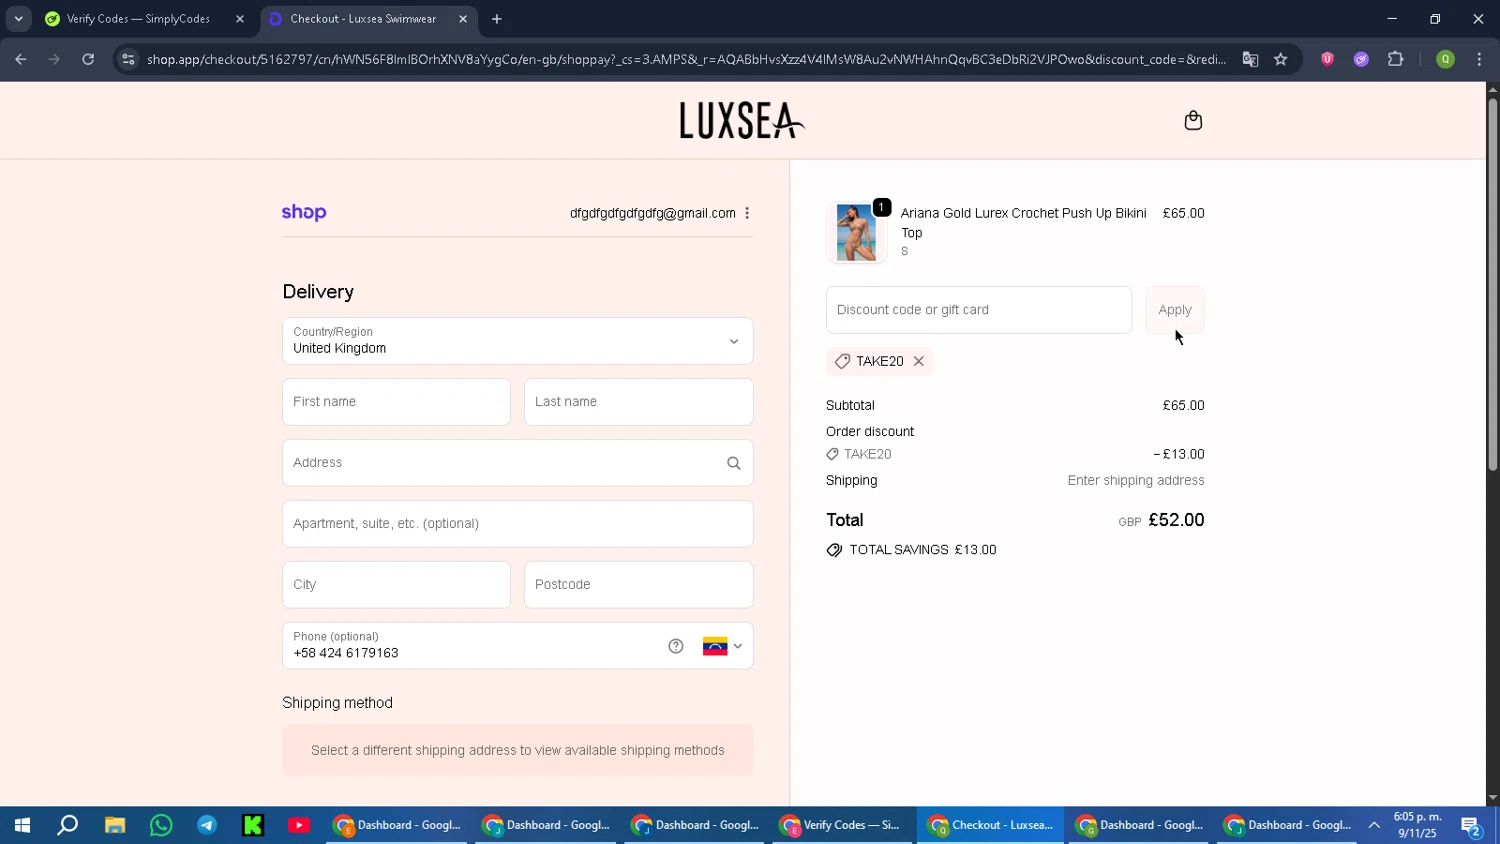Open Chrome three-dot menu
The height and width of the screenshot is (844, 1500).
(1479, 60)
